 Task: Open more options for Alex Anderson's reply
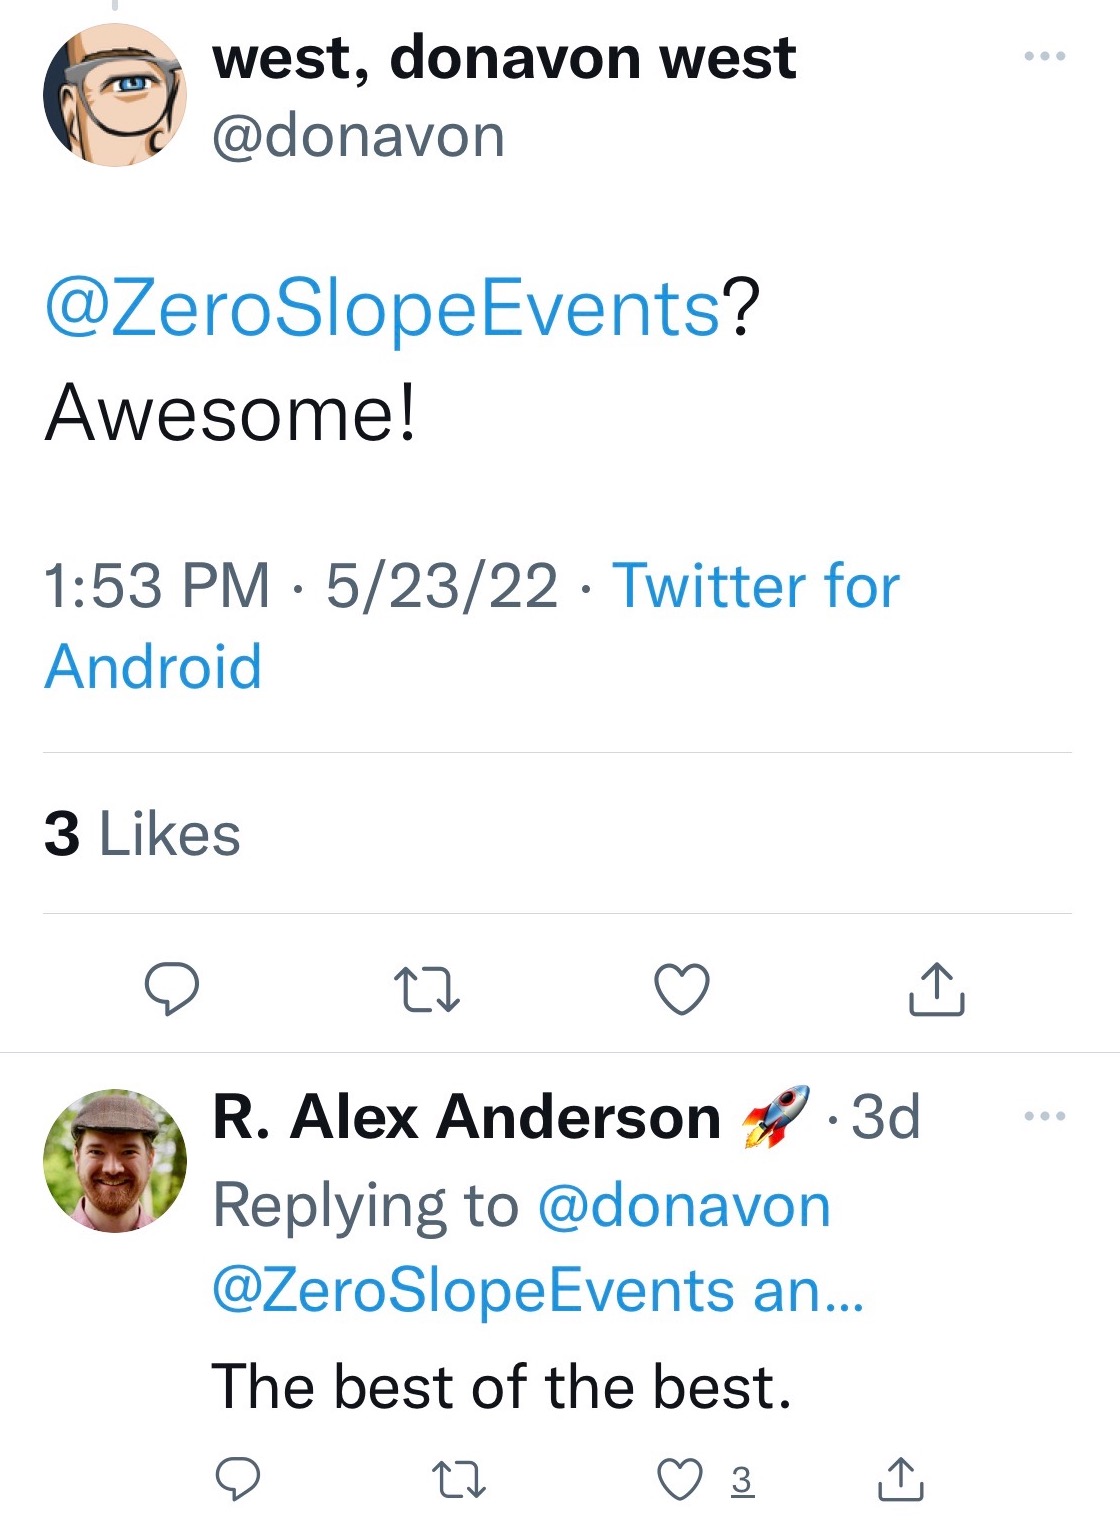pos(1045,1115)
